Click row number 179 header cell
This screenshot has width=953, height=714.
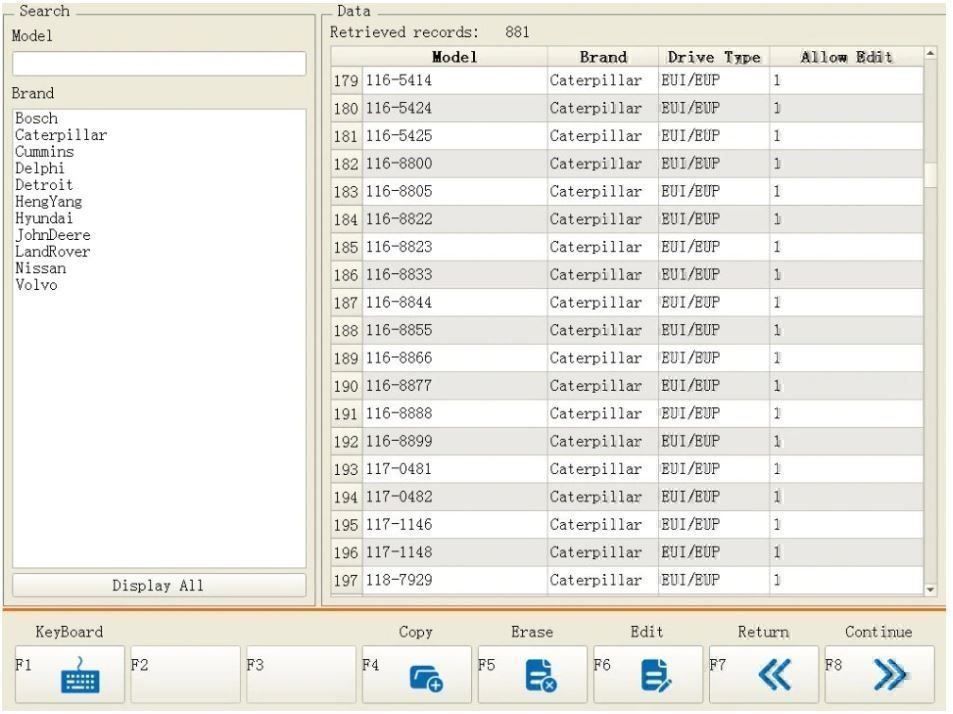coord(346,80)
